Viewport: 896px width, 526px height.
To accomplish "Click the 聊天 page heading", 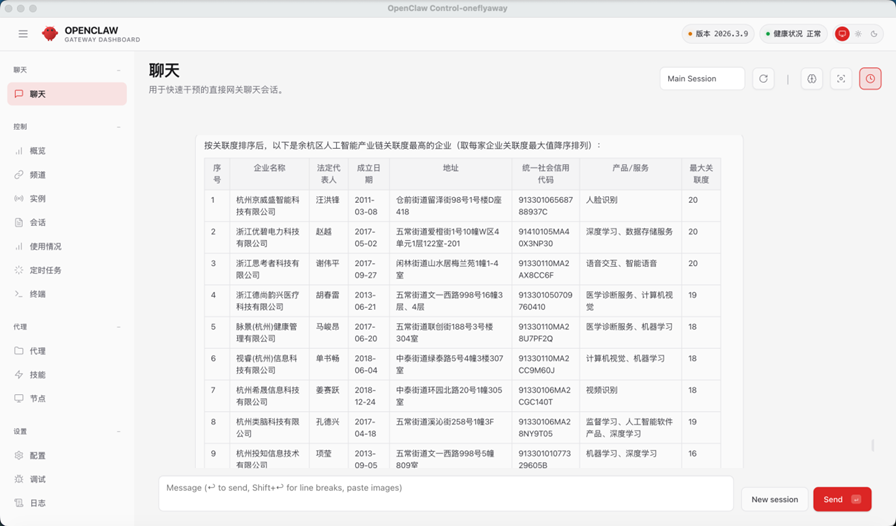I will pos(165,71).
